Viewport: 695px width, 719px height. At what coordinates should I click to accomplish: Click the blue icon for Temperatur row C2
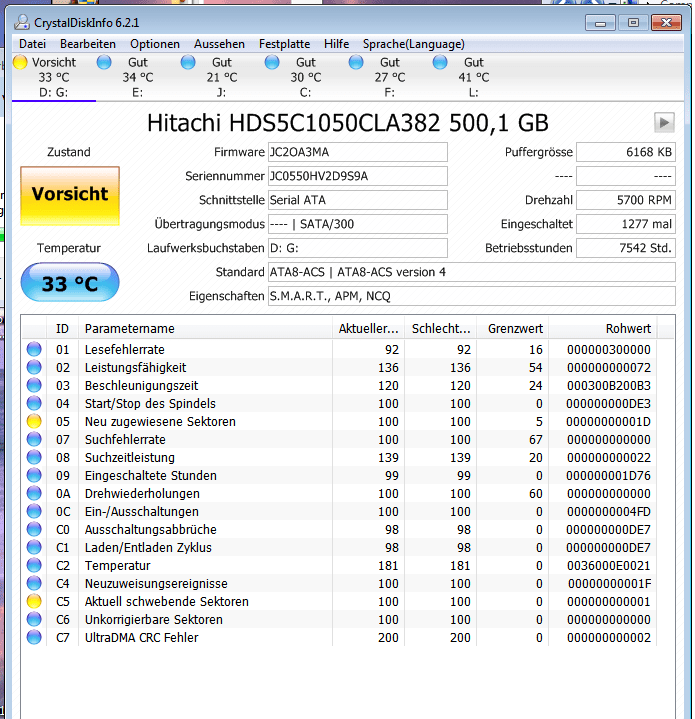(x=34, y=565)
